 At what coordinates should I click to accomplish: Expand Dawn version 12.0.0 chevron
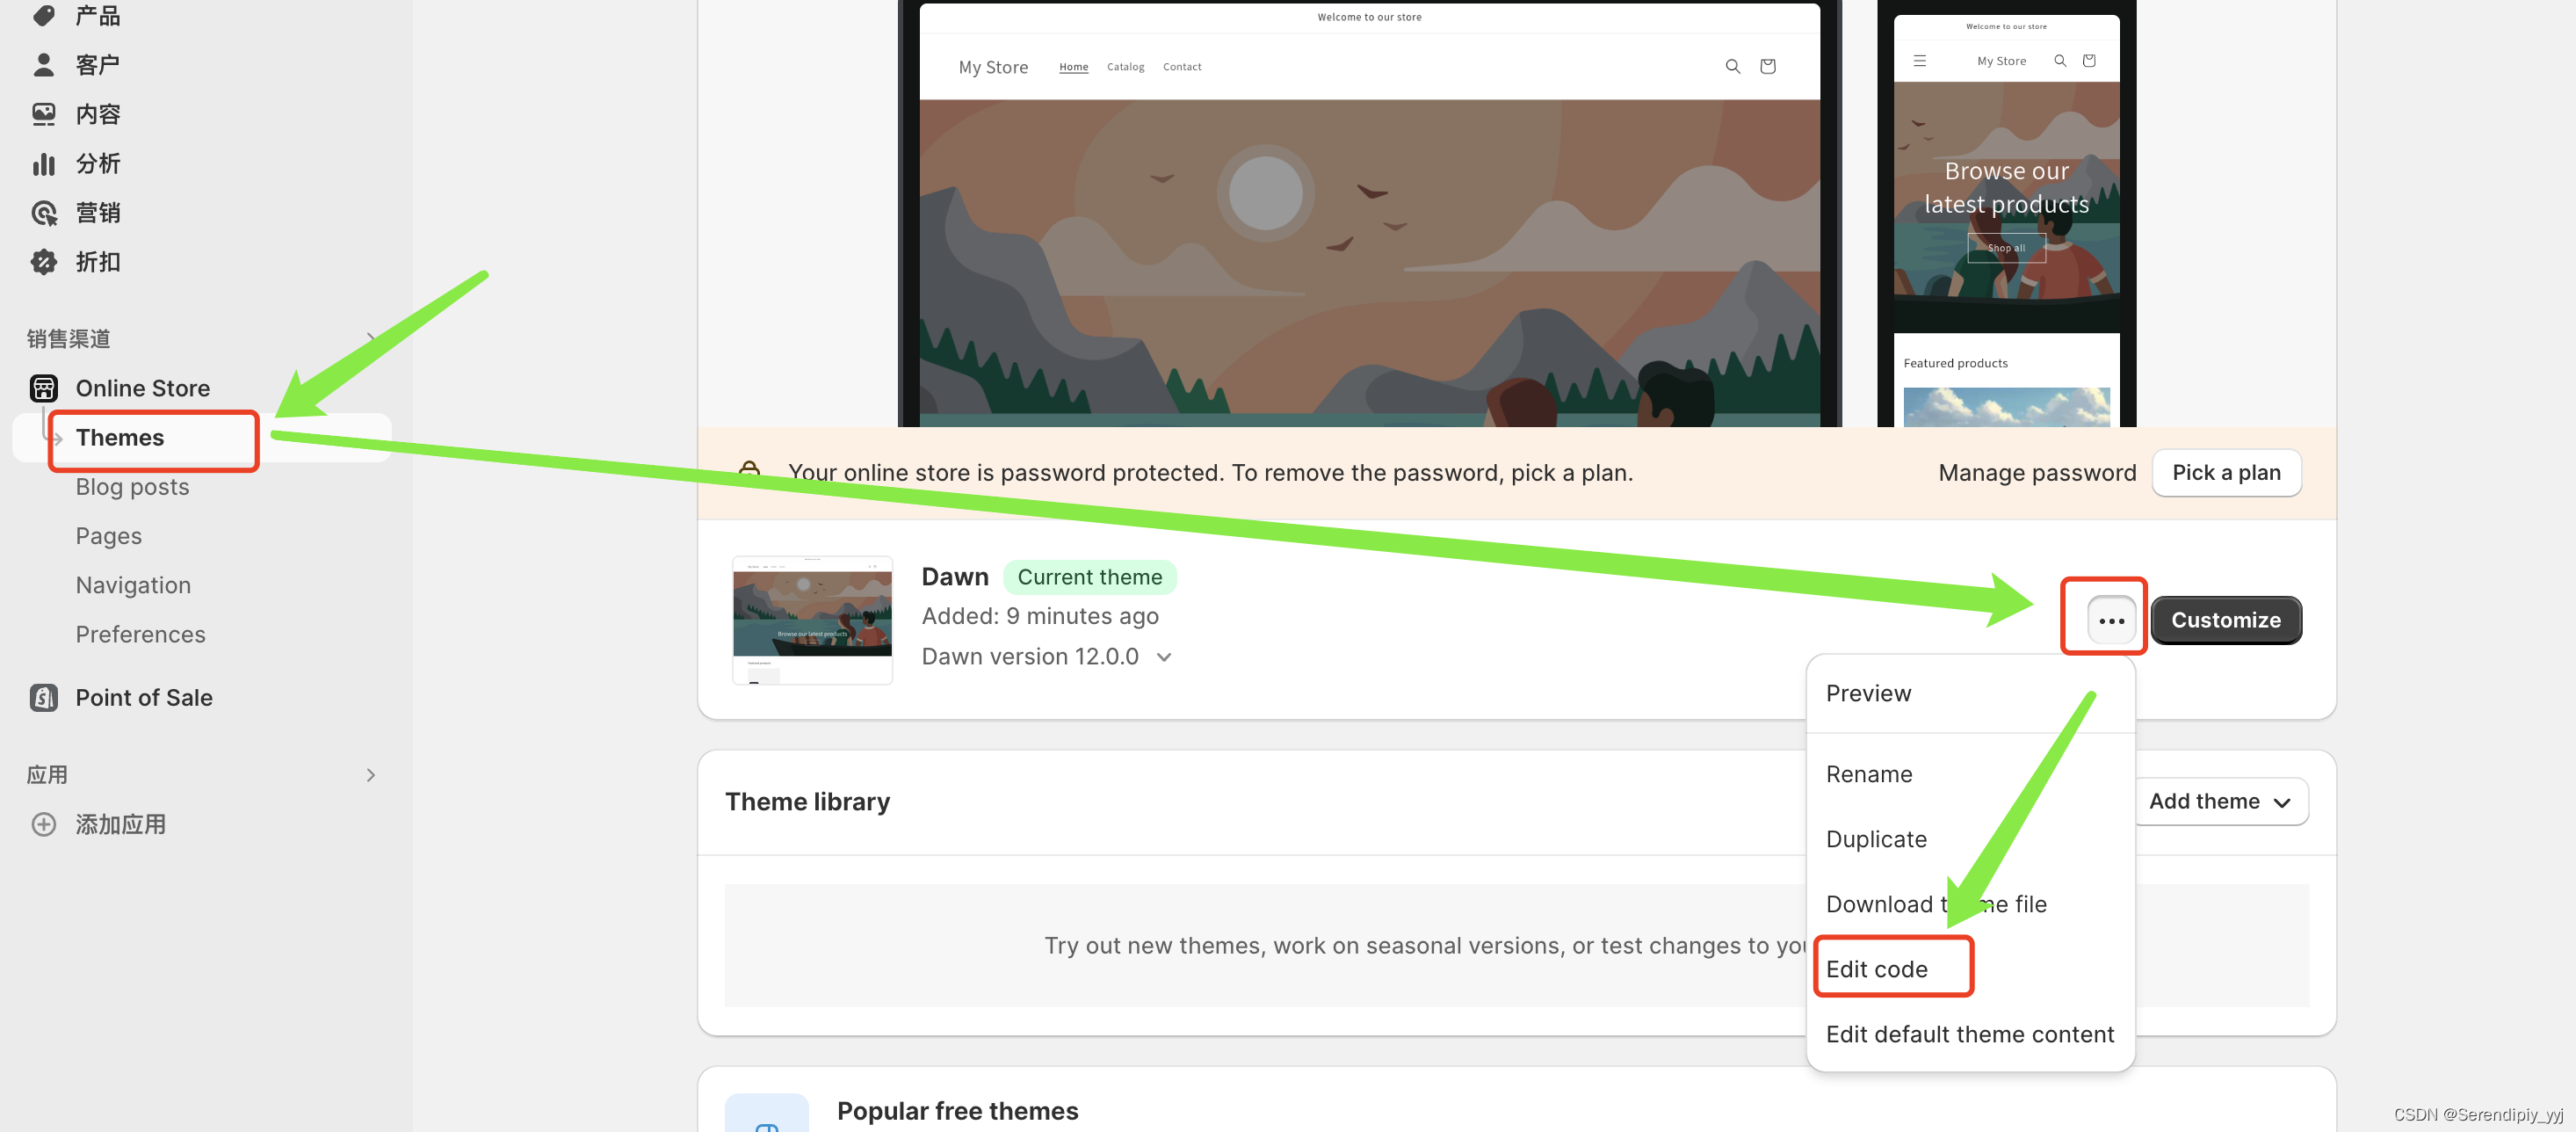point(1164,657)
